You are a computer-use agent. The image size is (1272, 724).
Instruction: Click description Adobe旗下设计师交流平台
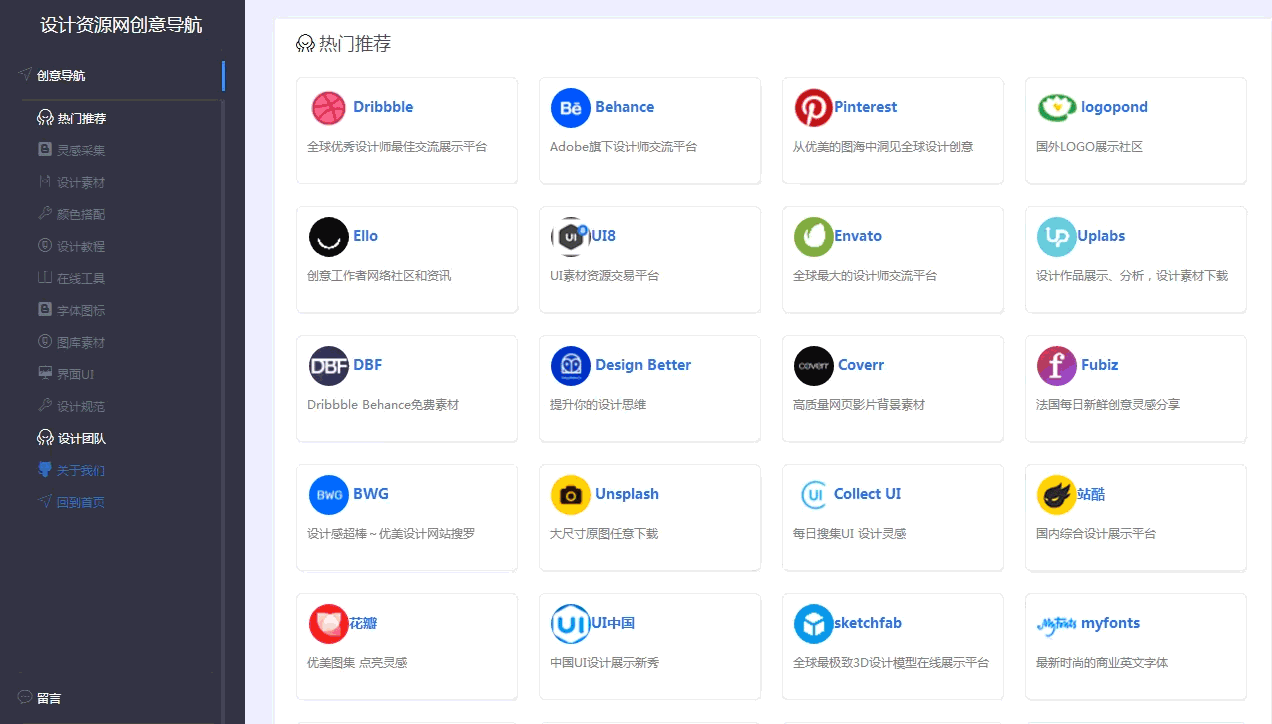pyautogui.click(x=623, y=147)
